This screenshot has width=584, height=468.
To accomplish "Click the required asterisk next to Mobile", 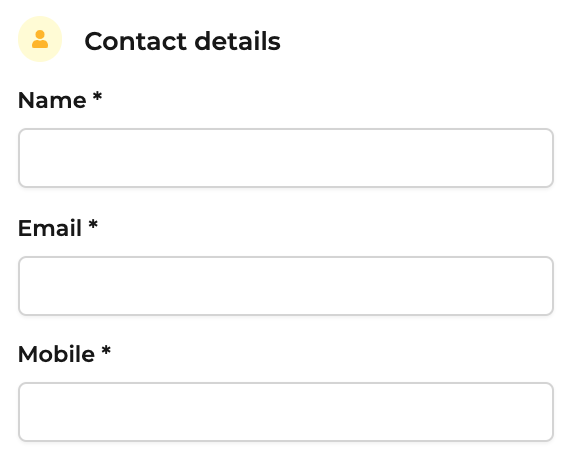I will pyautogui.click(x=106, y=351).
